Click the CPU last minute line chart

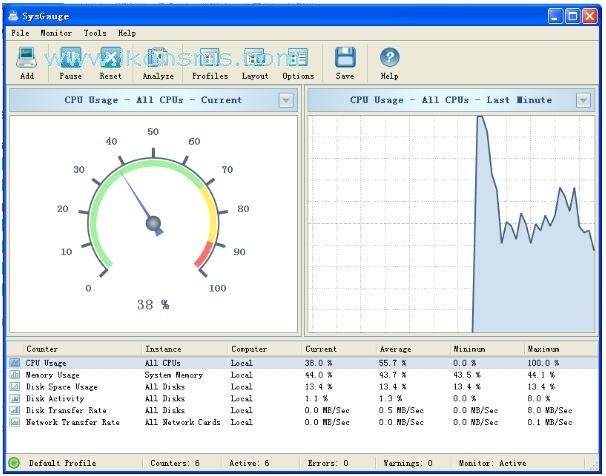coord(451,223)
